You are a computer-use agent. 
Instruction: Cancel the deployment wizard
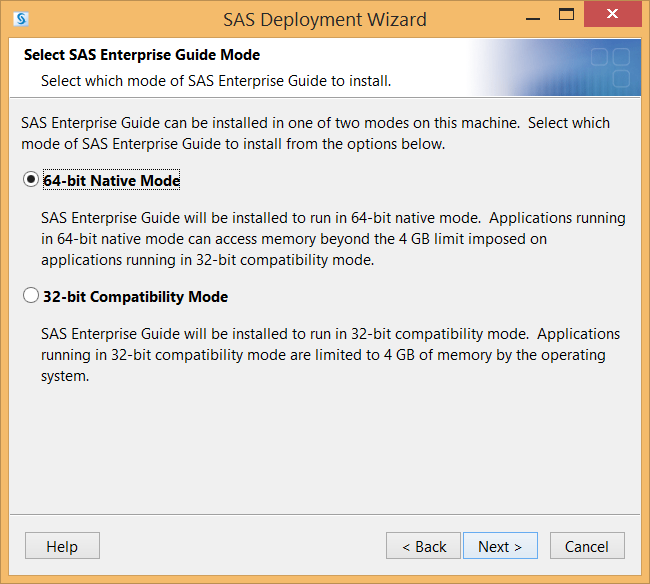[587, 546]
